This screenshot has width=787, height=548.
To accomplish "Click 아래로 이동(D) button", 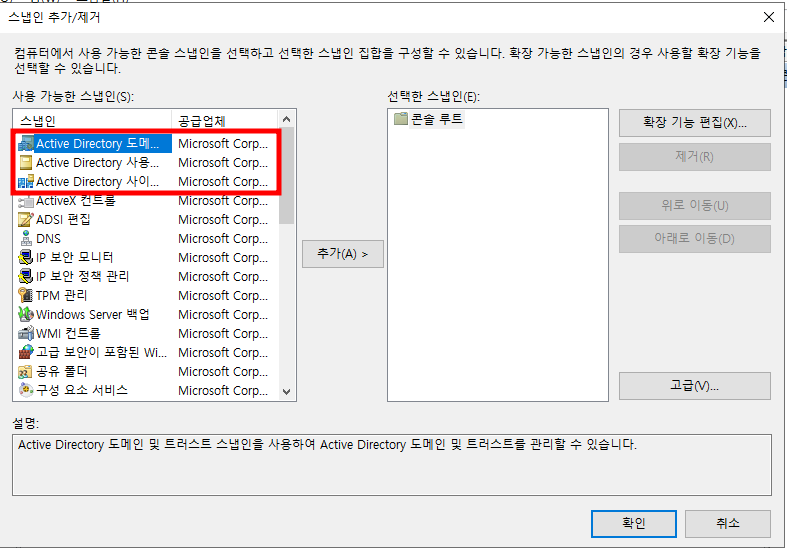I will click(695, 239).
